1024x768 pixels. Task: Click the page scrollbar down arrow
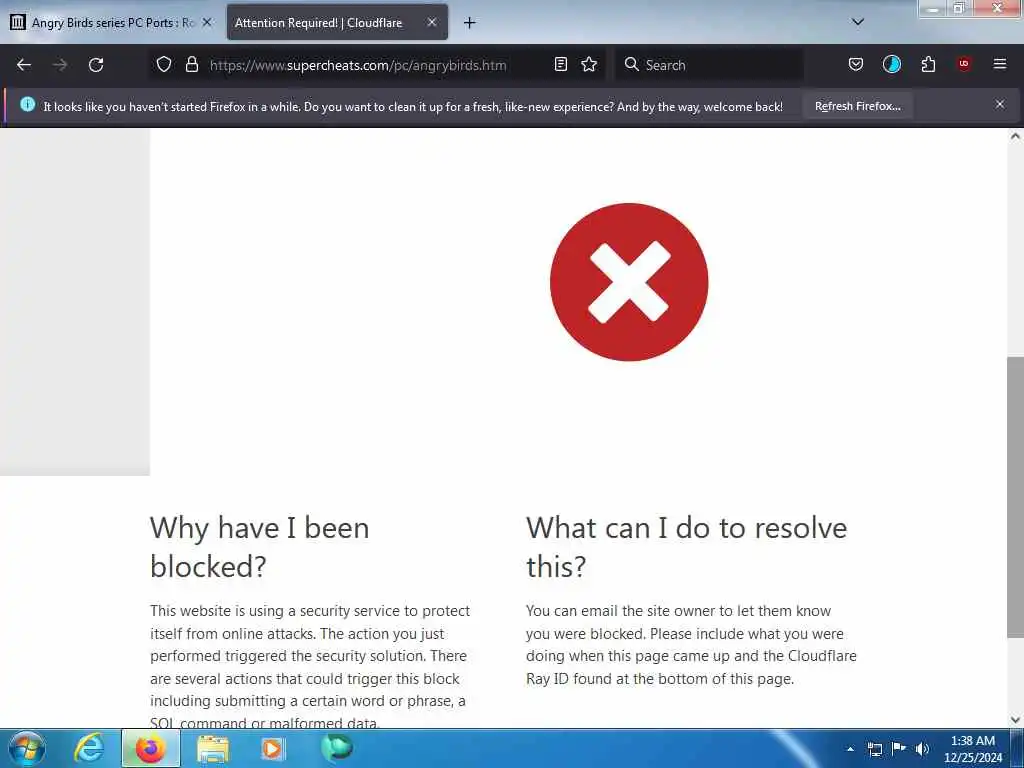1015,720
